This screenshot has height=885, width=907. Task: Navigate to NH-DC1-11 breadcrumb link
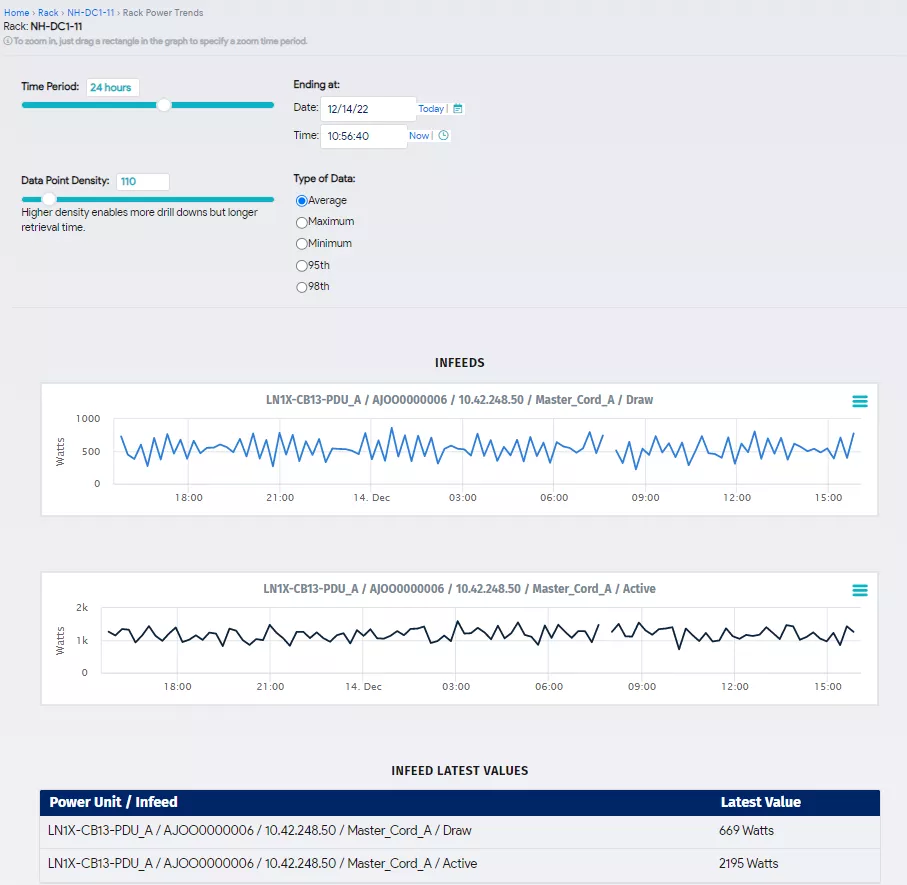click(x=90, y=13)
